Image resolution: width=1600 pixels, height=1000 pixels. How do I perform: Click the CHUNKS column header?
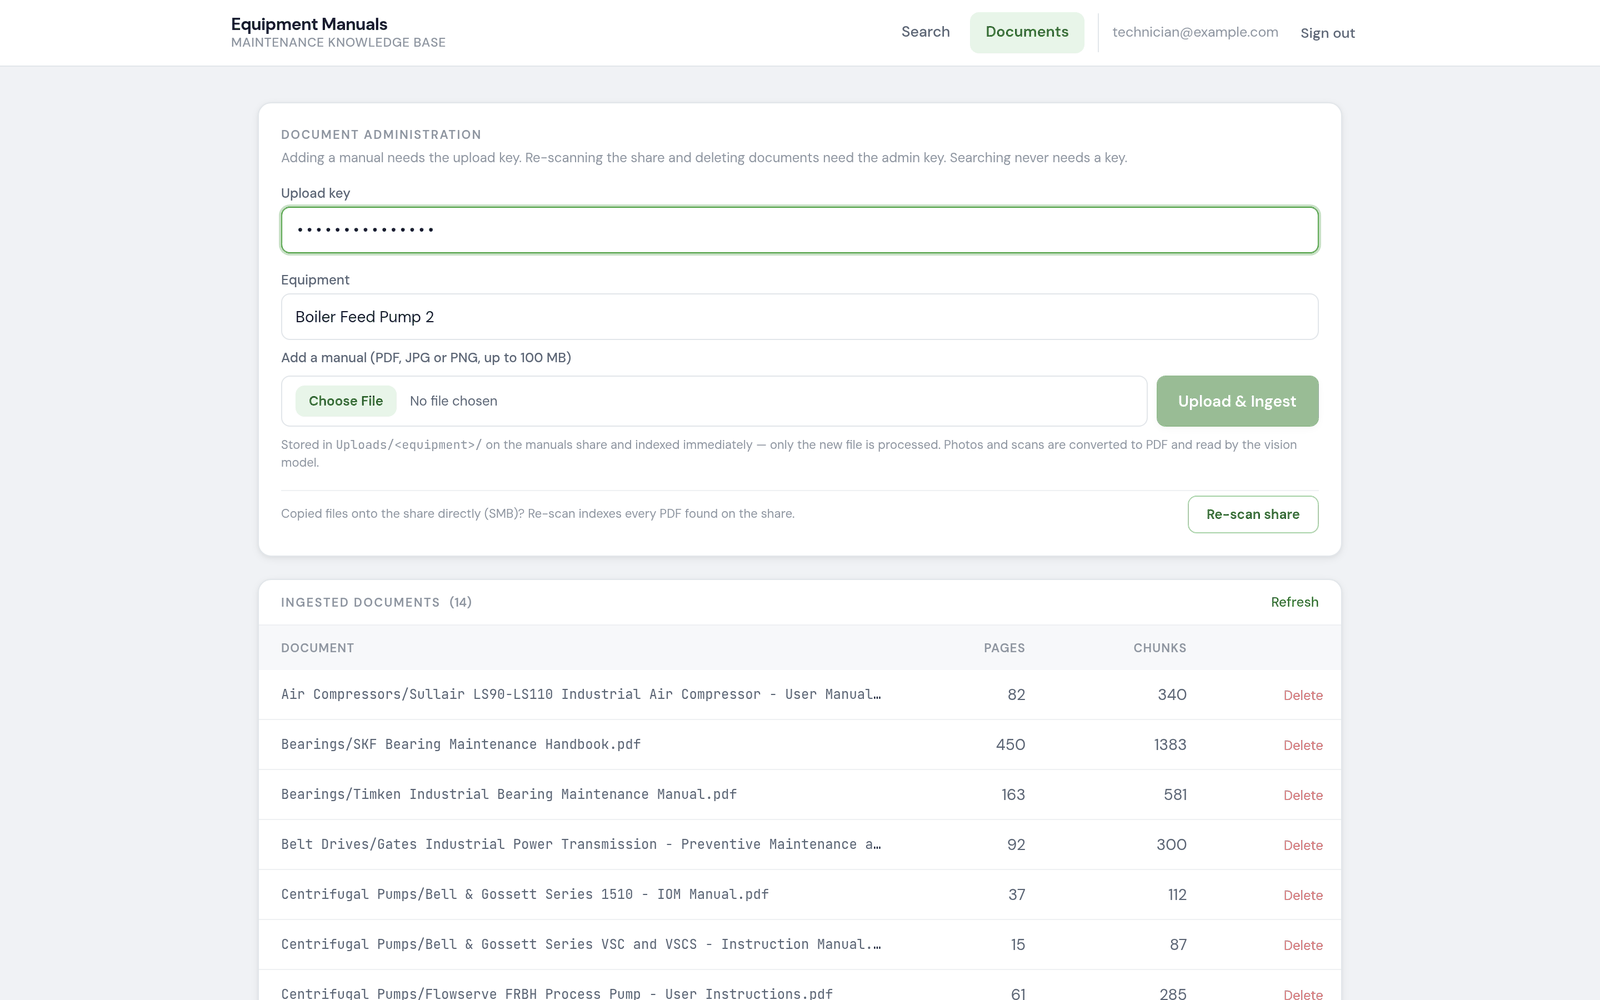[1160, 648]
